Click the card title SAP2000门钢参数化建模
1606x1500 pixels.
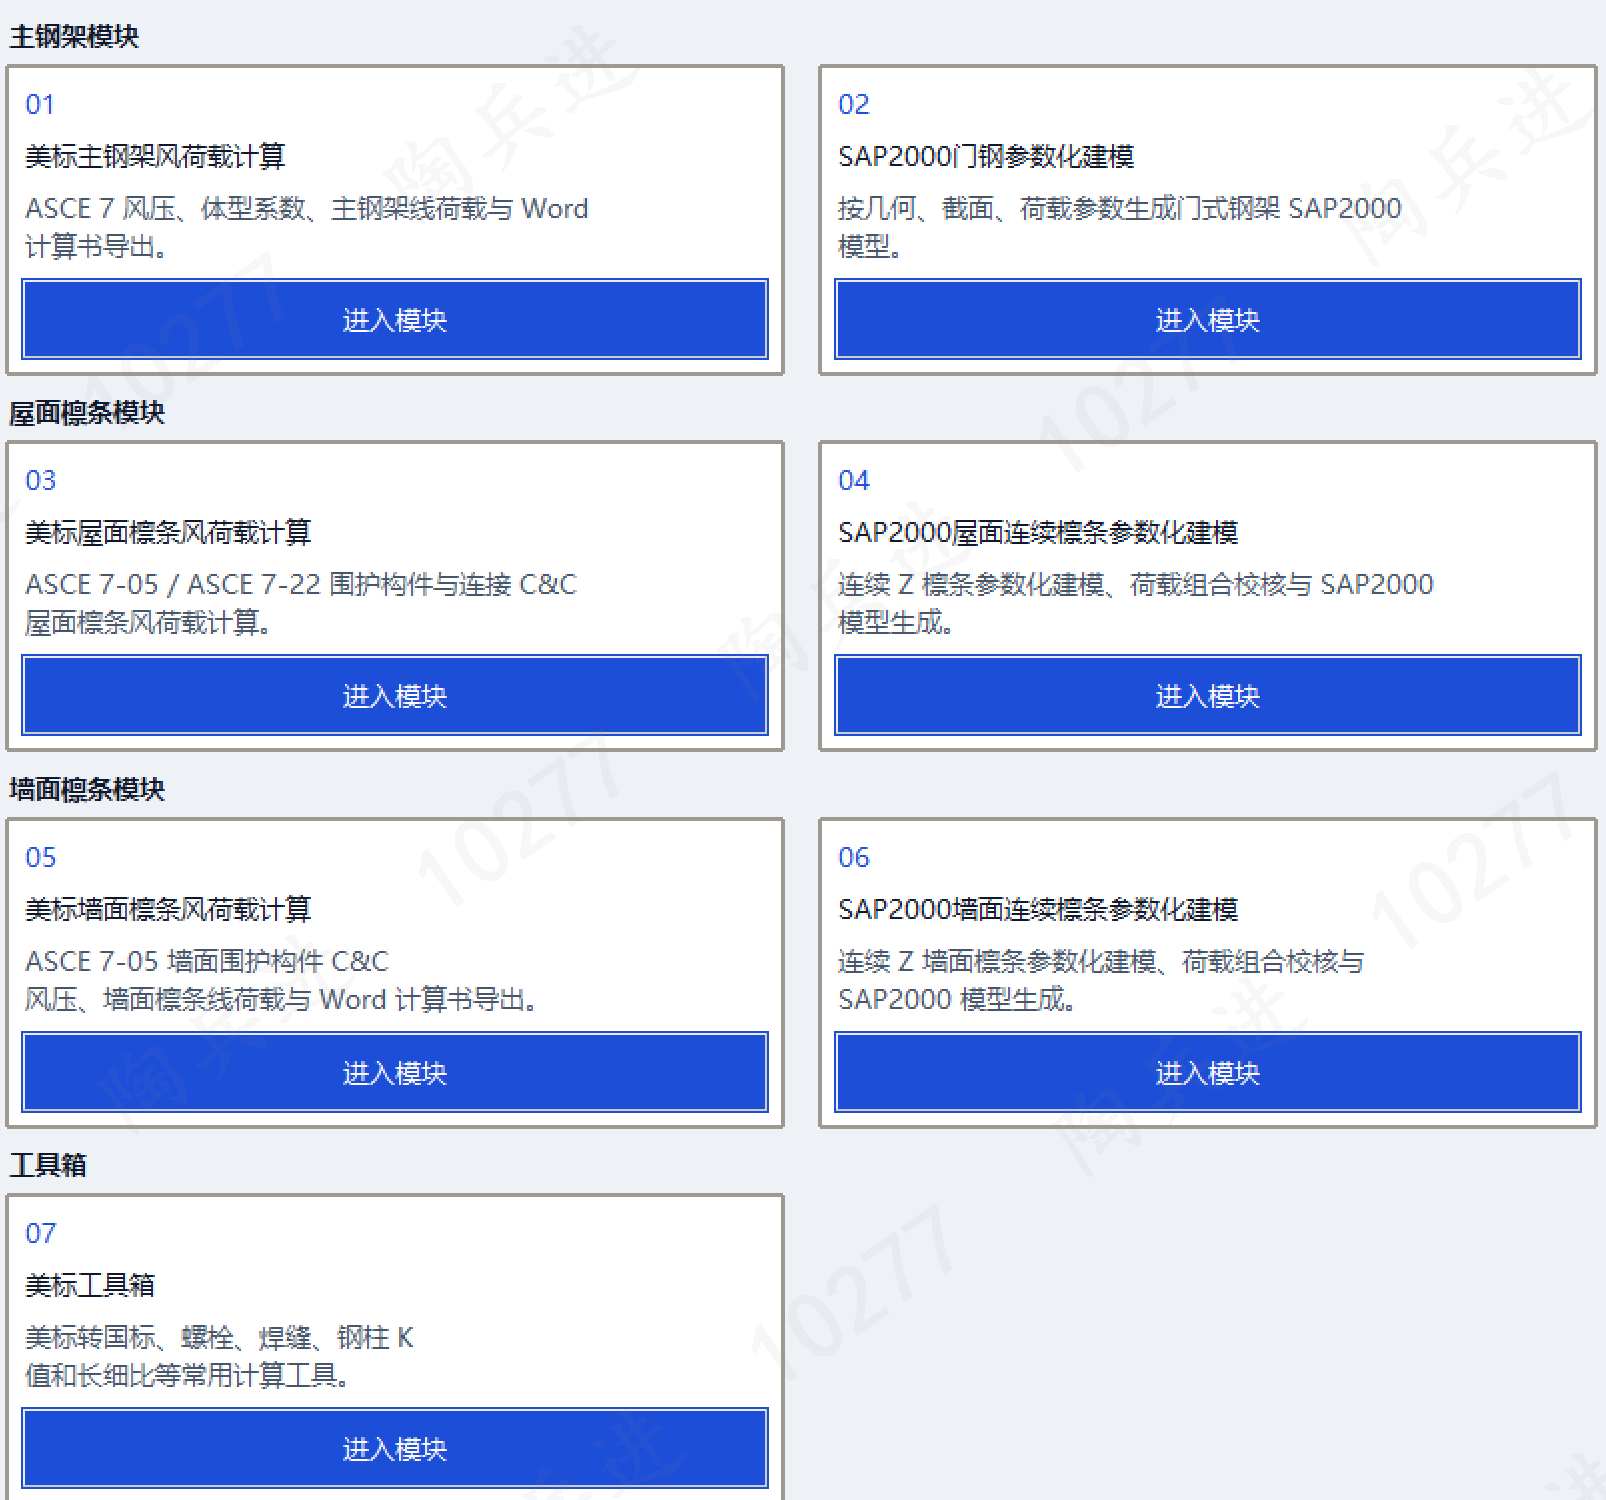pyautogui.click(x=986, y=157)
